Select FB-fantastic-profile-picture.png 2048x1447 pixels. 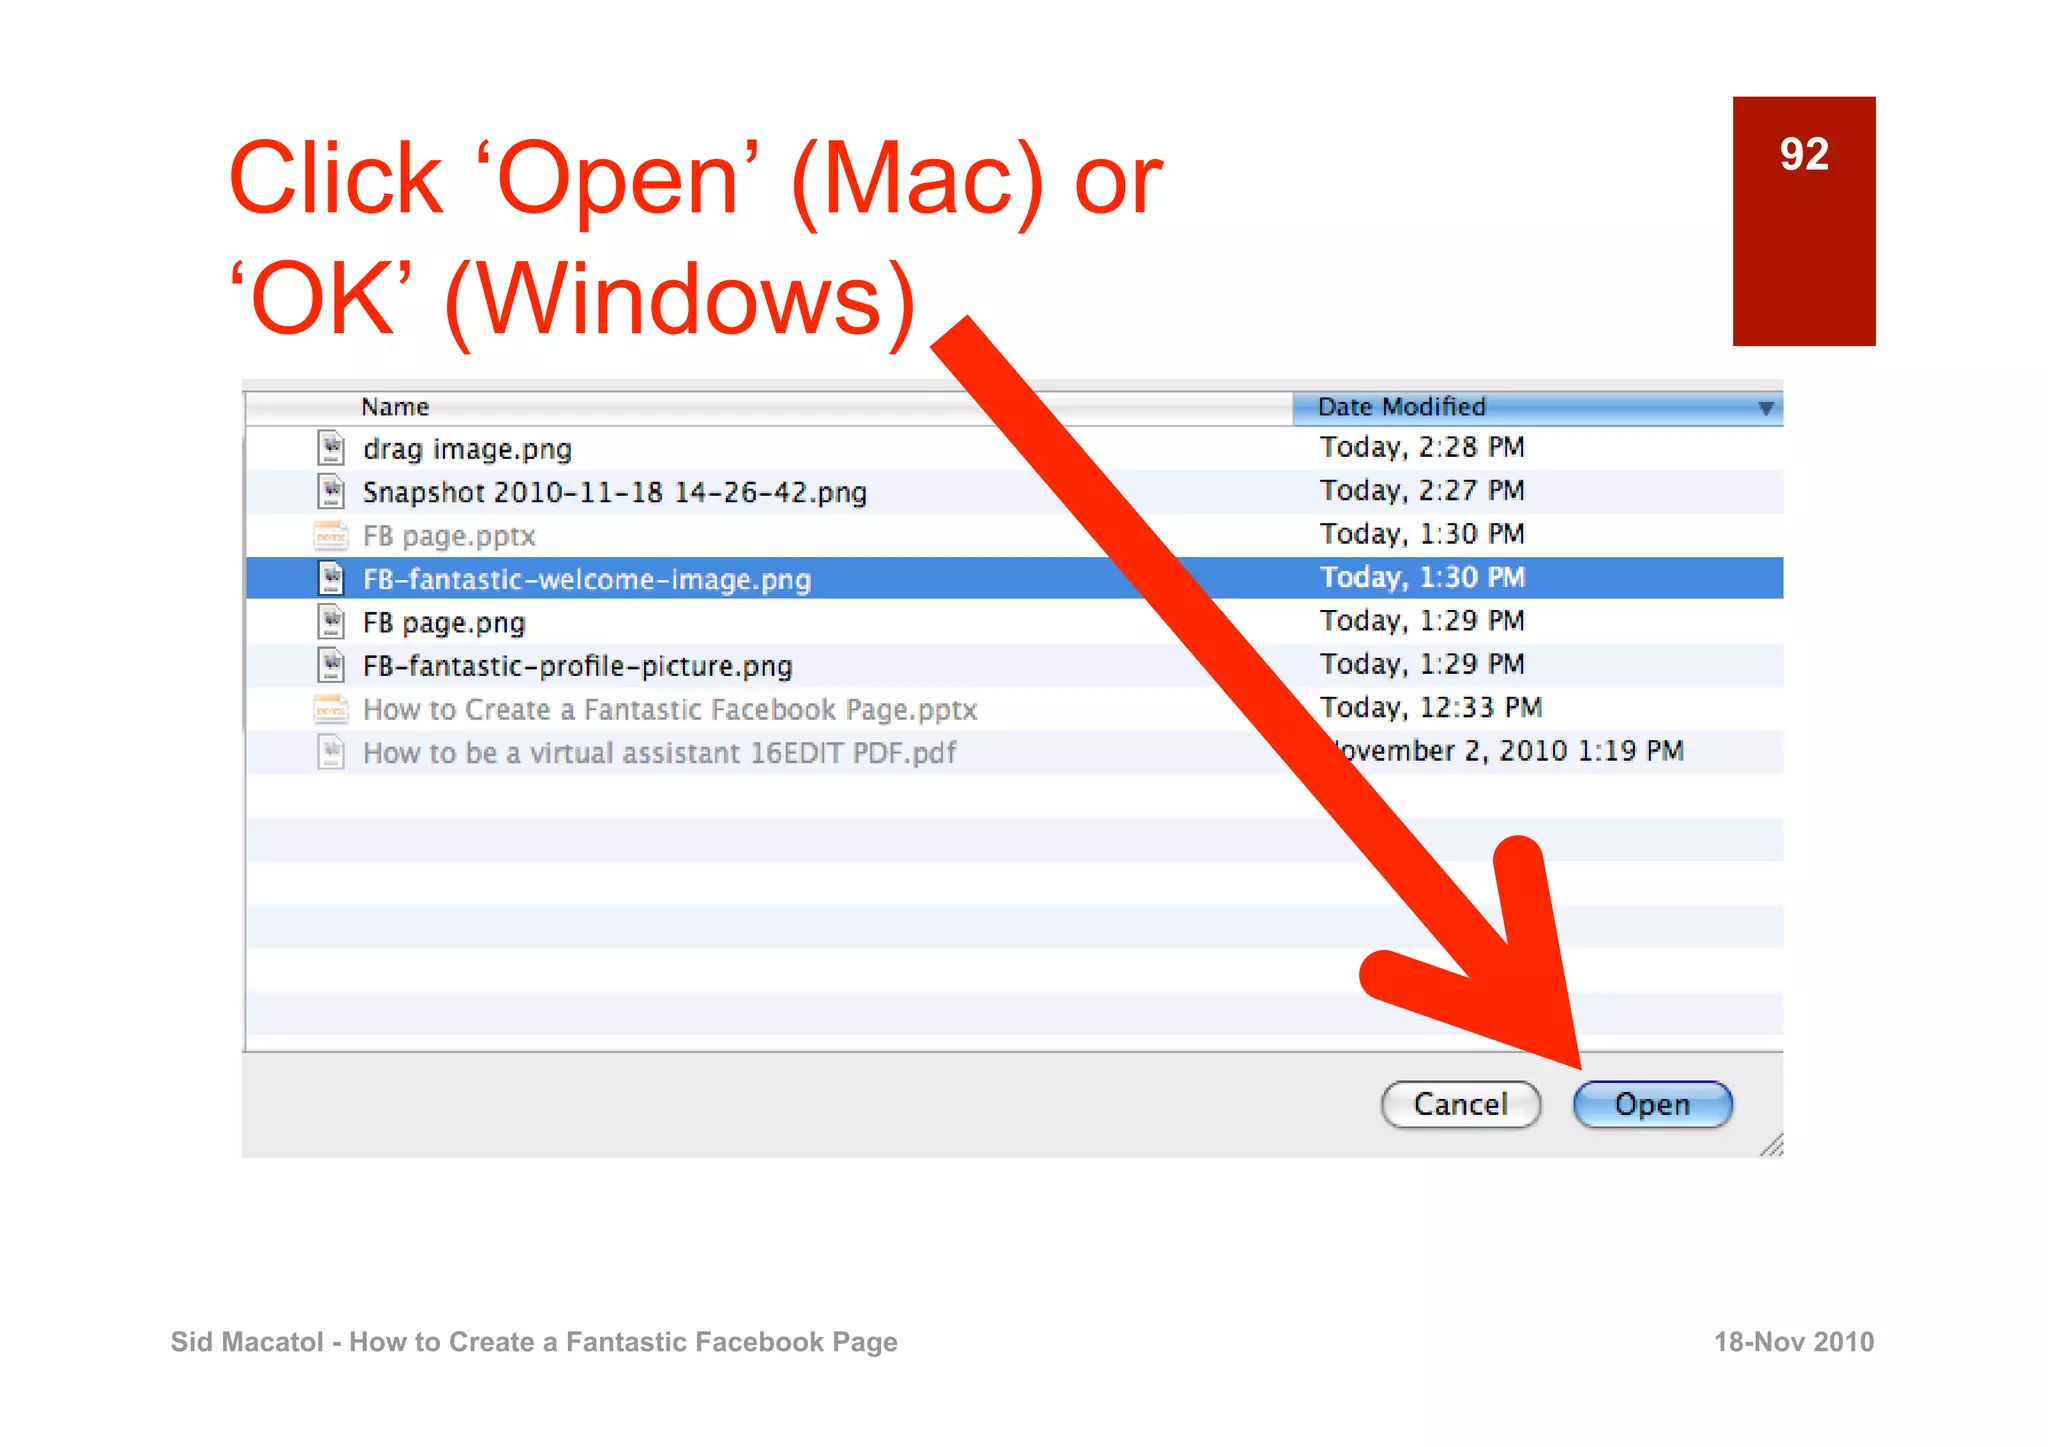(577, 666)
